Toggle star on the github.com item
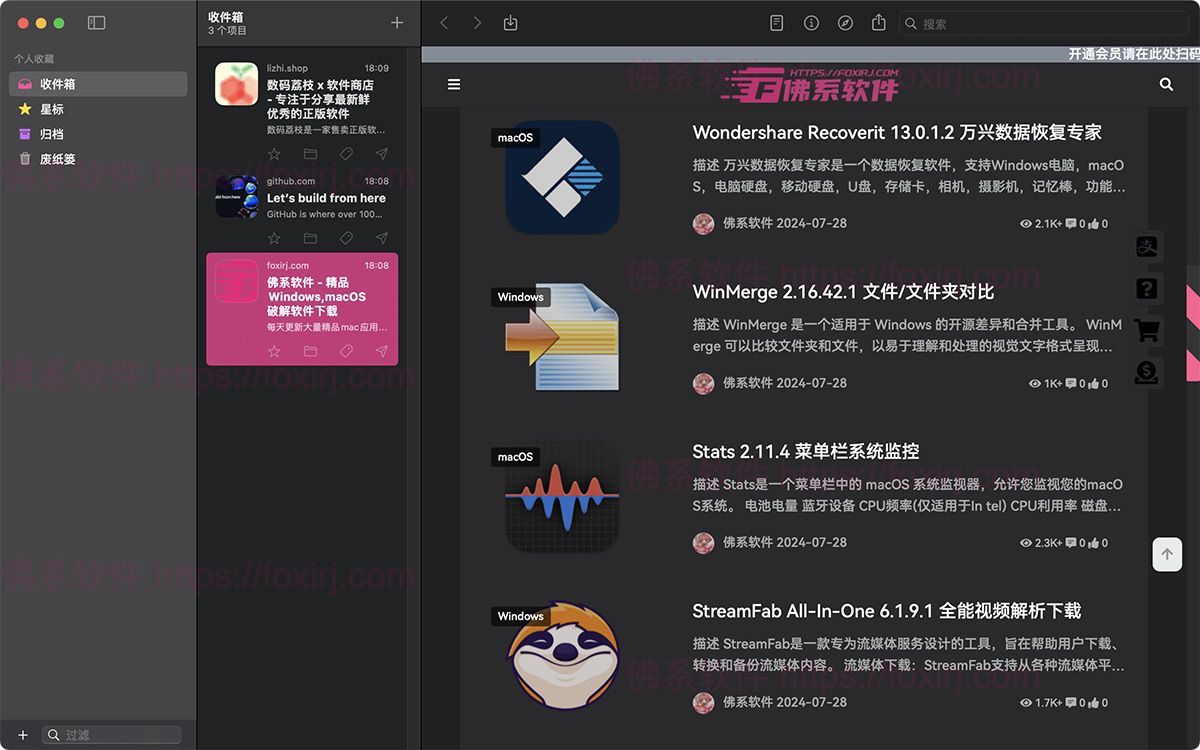This screenshot has width=1200, height=750. coord(274,238)
